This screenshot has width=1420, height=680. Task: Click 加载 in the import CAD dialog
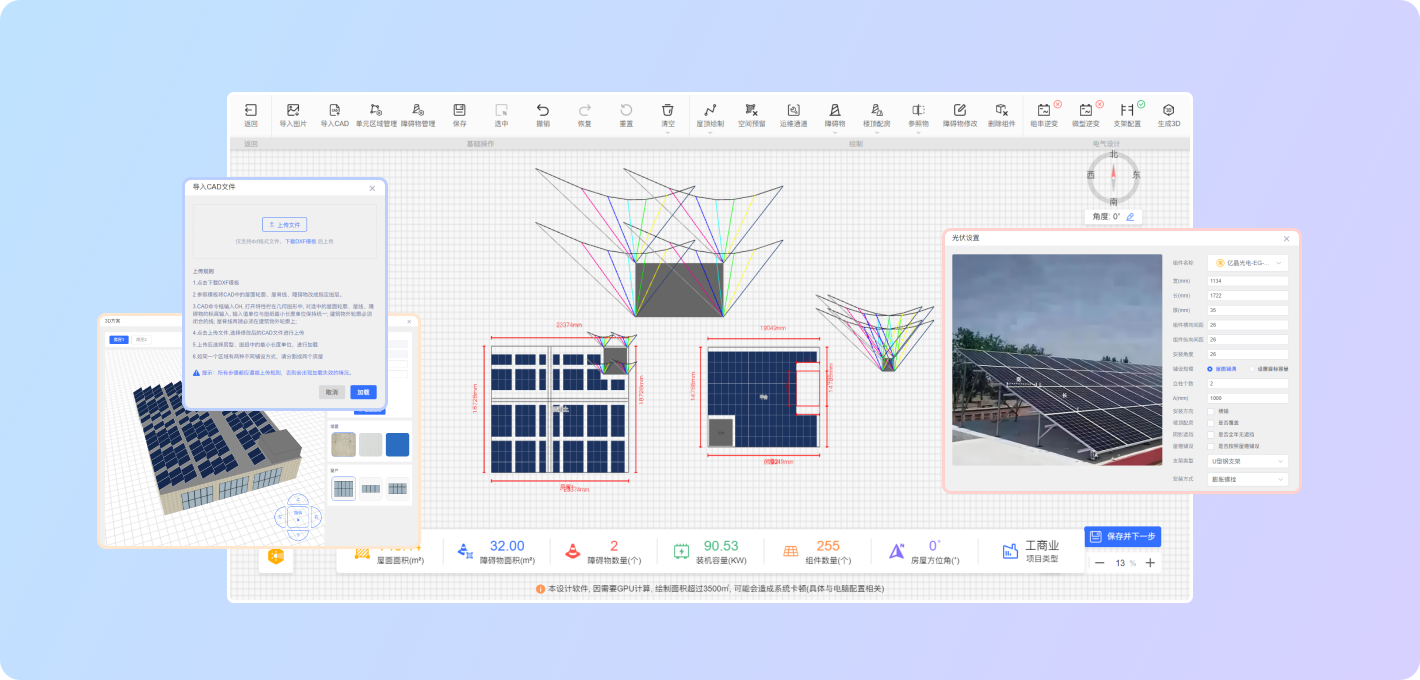click(x=363, y=392)
